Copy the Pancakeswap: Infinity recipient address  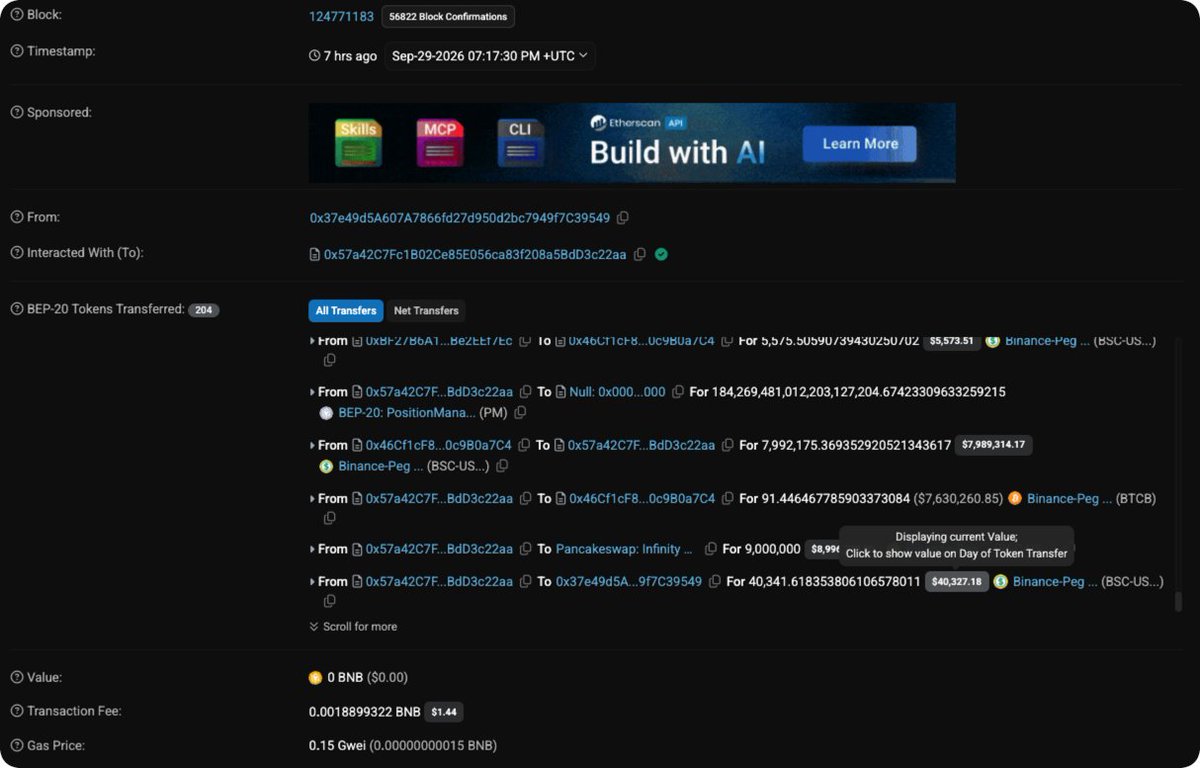tap(710, 549)
